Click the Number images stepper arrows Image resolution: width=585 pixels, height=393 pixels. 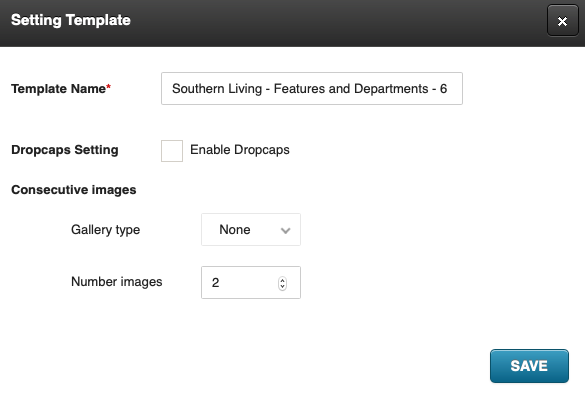pos(282,283)
